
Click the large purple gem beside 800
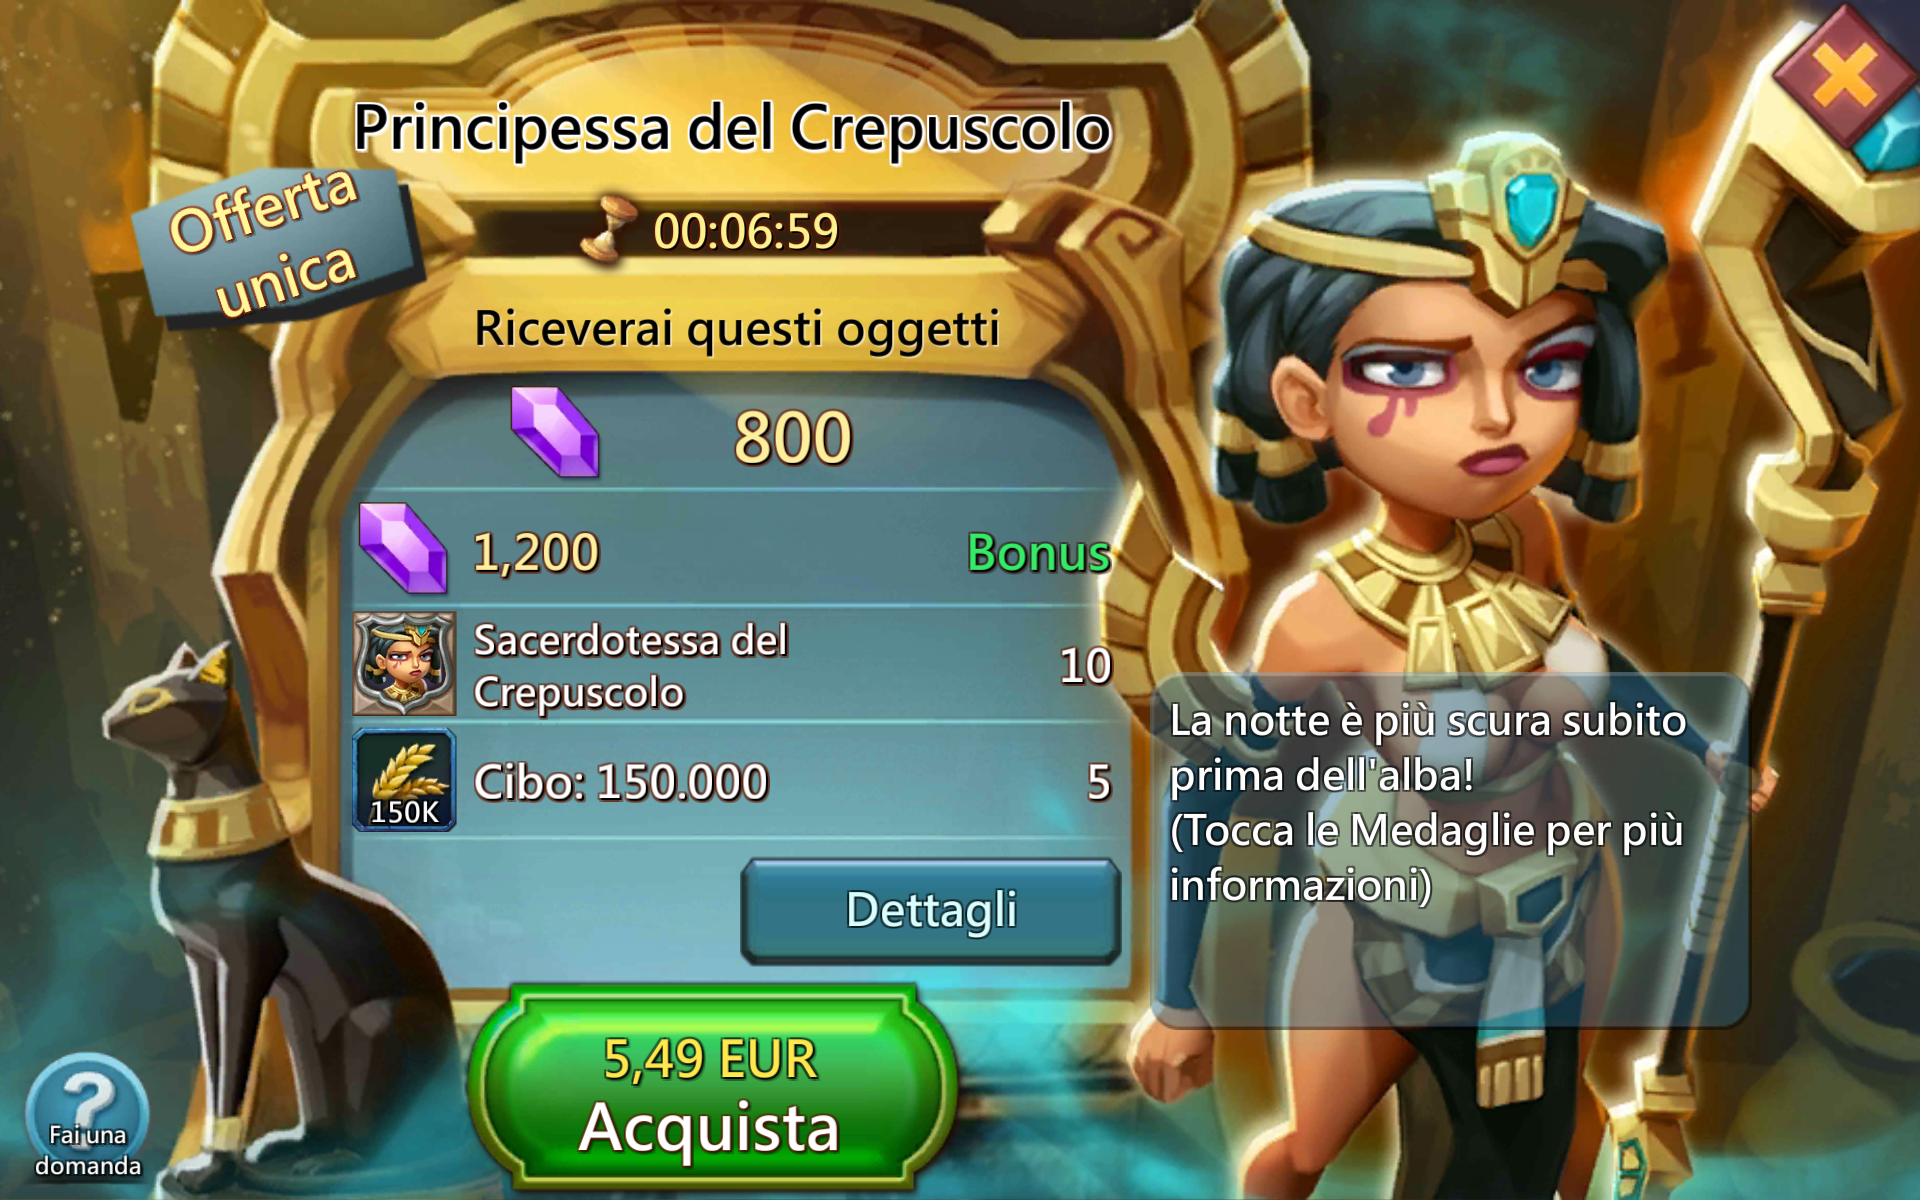coord(555,432)
